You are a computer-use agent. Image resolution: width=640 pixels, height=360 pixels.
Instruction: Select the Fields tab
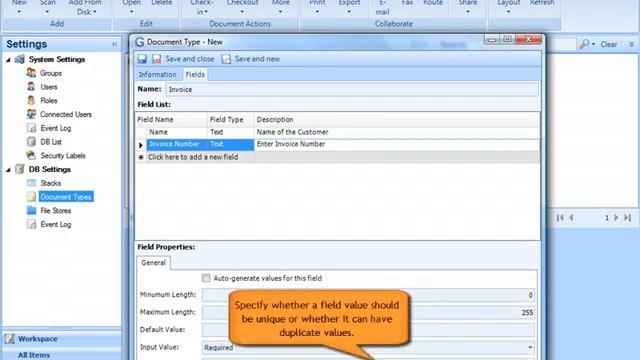tap(195, 74)
